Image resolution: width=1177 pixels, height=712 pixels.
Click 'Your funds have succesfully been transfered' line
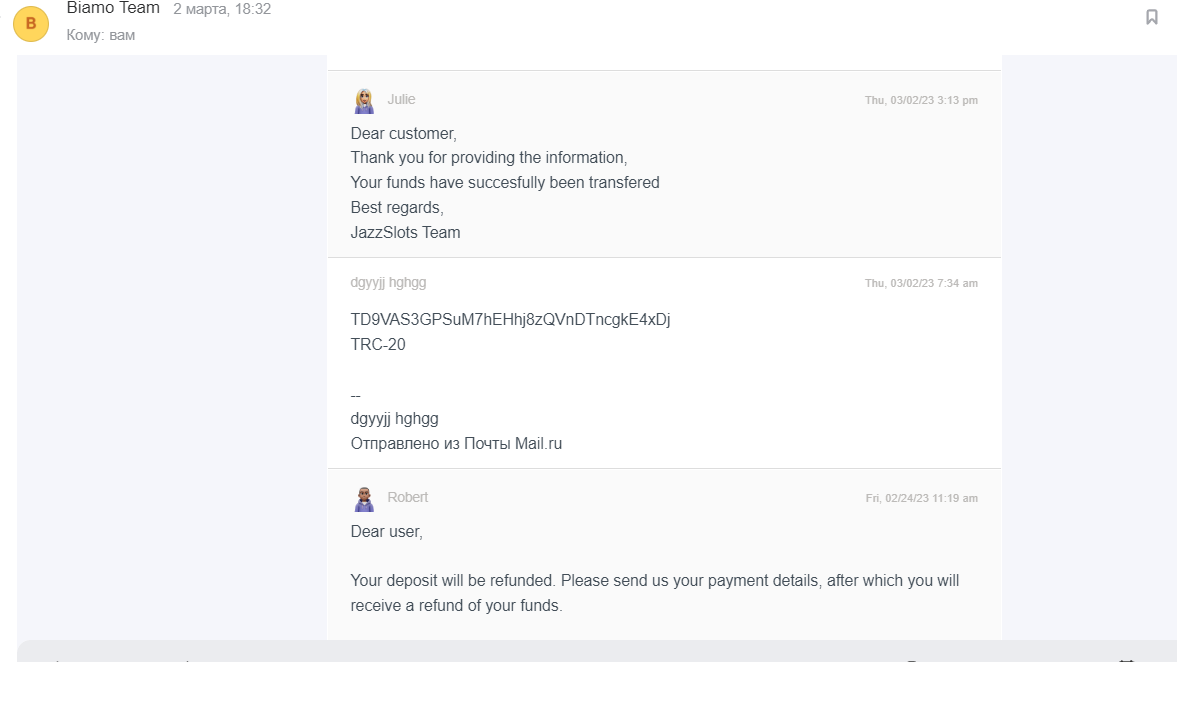505,182
